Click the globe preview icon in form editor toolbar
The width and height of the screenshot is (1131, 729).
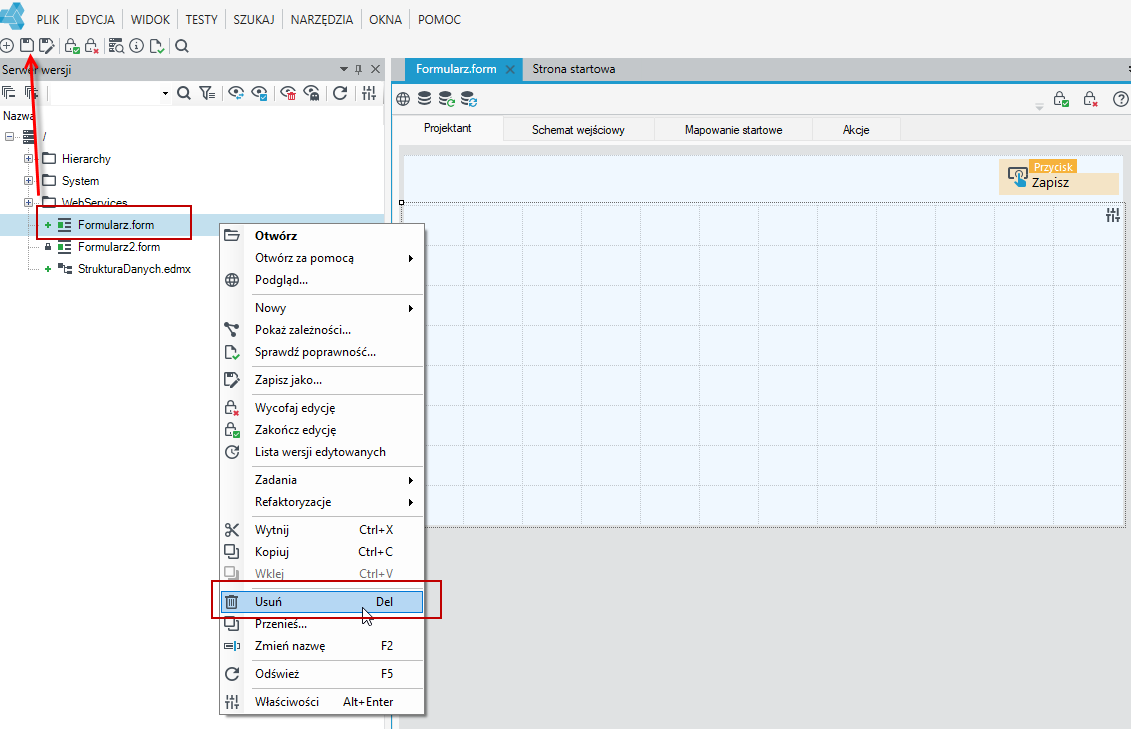[402, 99]
